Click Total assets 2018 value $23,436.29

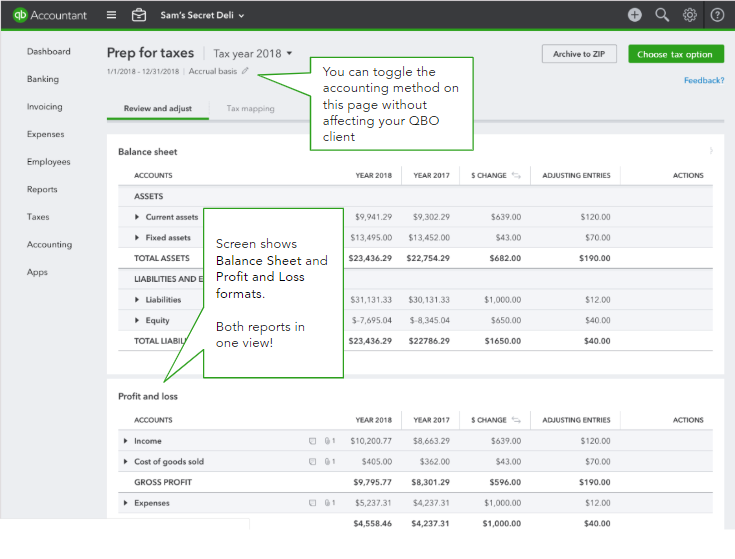[x=370, y=258]
